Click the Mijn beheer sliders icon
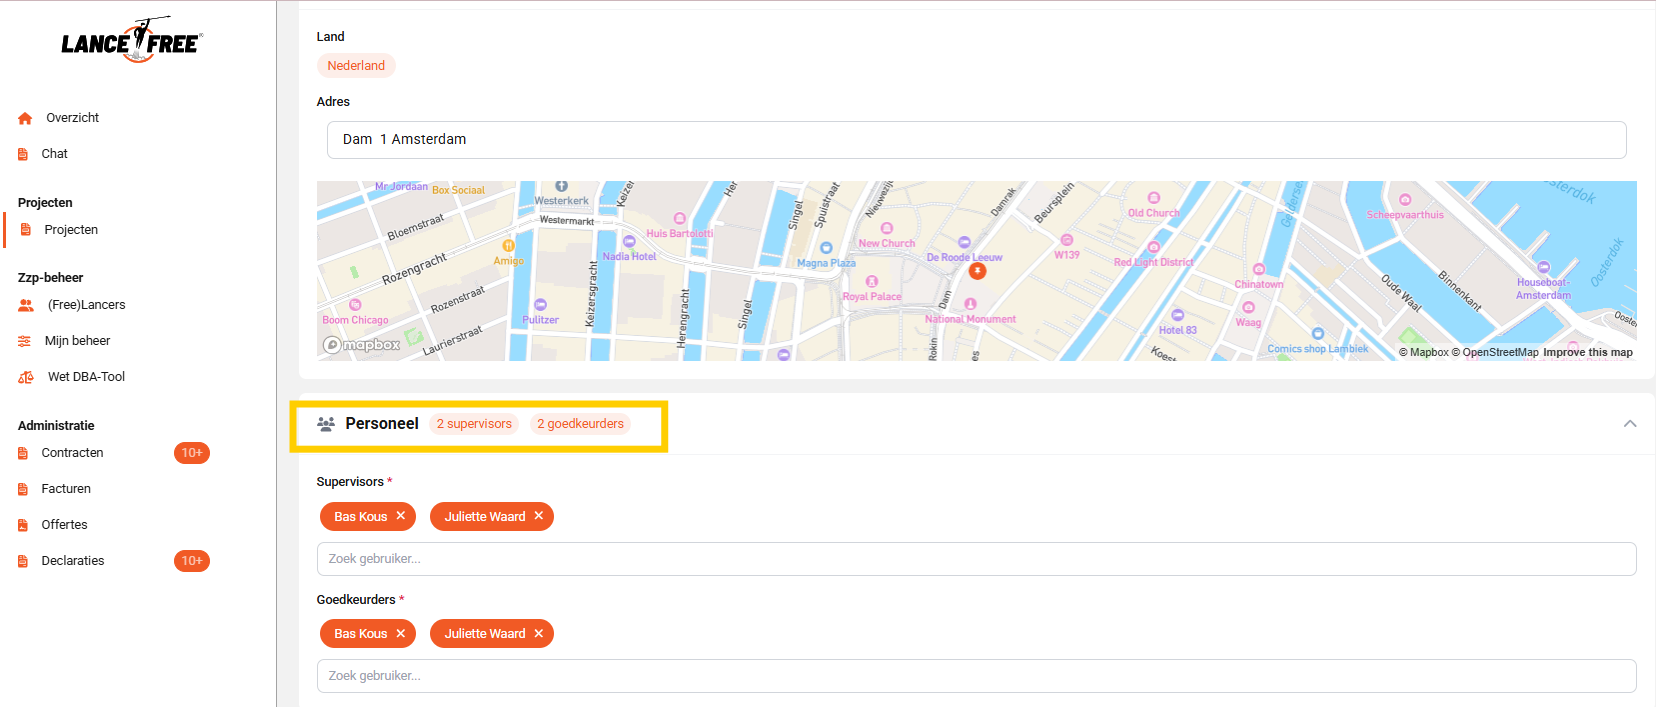The image size is (1656, 707). click(25, 341)
